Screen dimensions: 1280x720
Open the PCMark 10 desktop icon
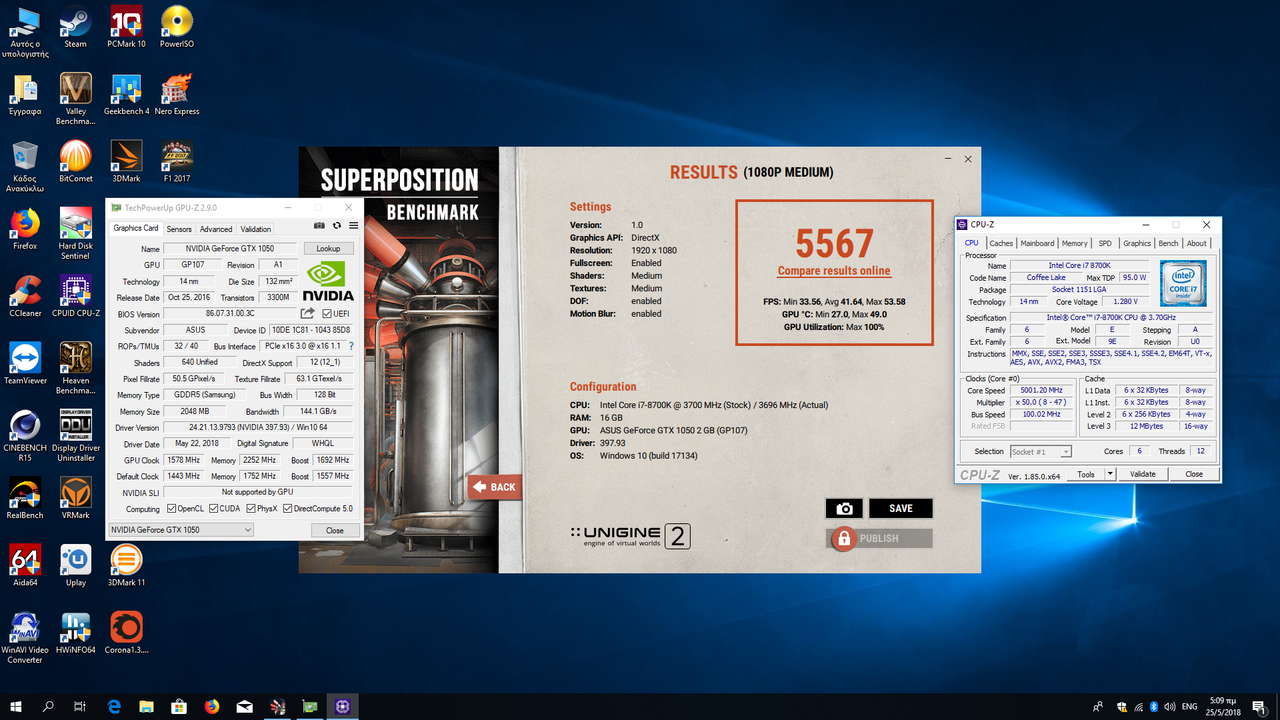click(x=126, y=26)
